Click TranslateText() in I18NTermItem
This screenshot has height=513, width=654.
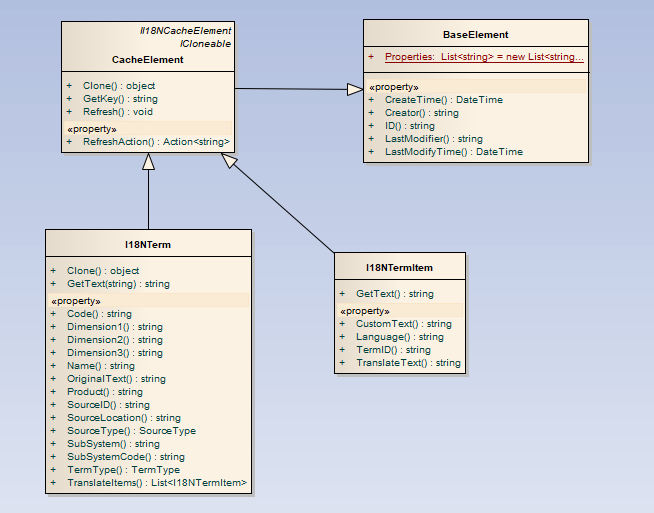[408, 363]
